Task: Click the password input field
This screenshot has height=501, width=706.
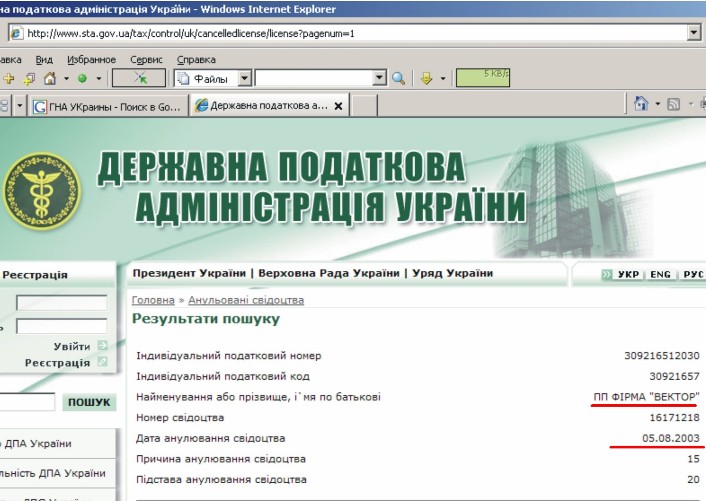Action: coord(62,326)
